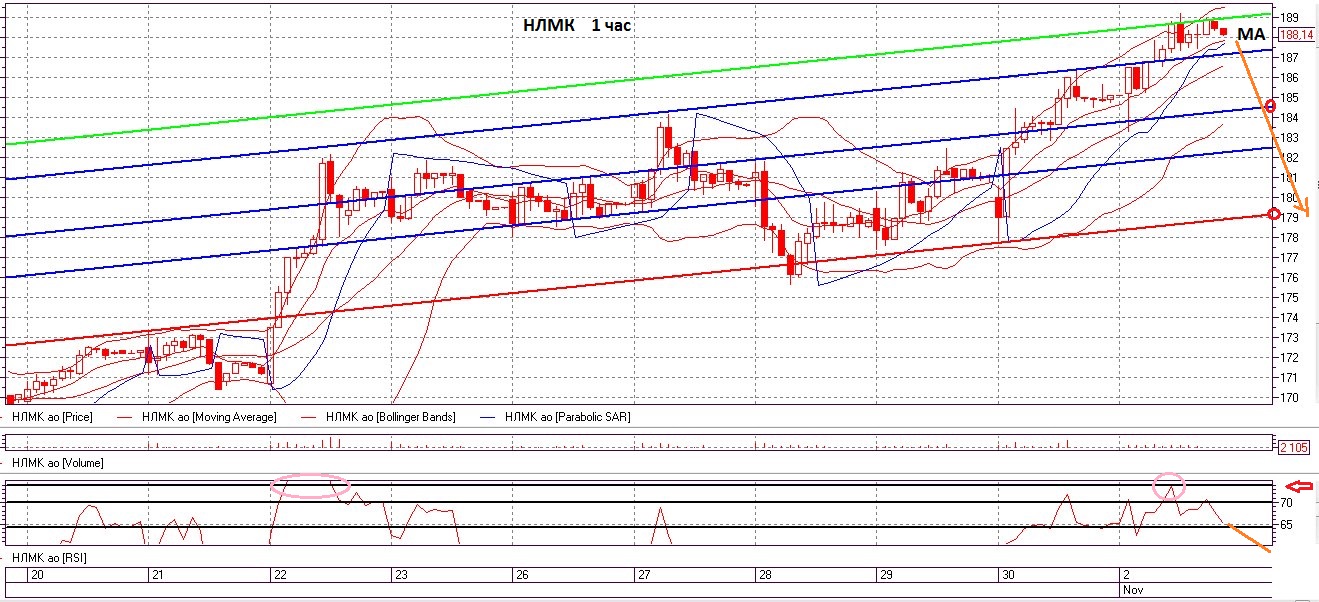
Task: Click the RSI scale level 70 label
Action: [x=1286, y=502]
